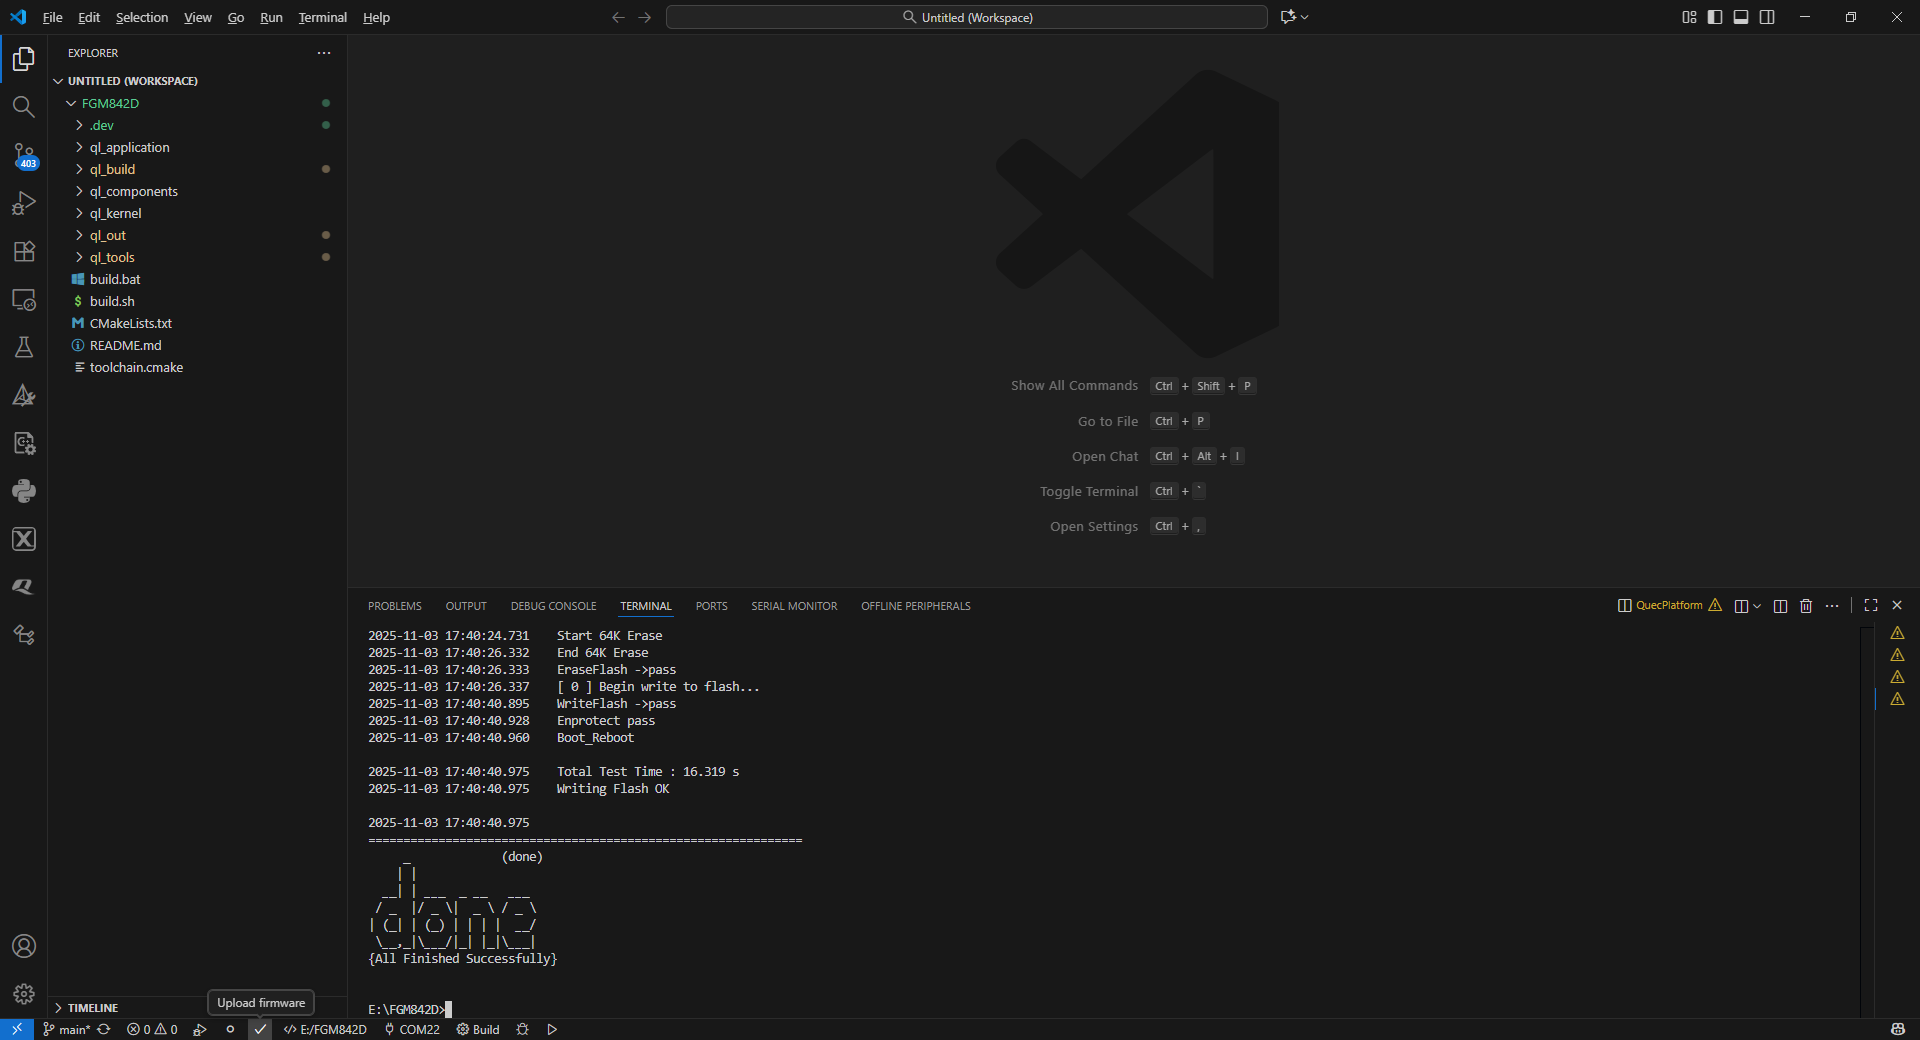Expand the TIMELINE section
The height and width of the screenshot is (1040, 1920).
pyautogui.click(x=92, y=1008)
